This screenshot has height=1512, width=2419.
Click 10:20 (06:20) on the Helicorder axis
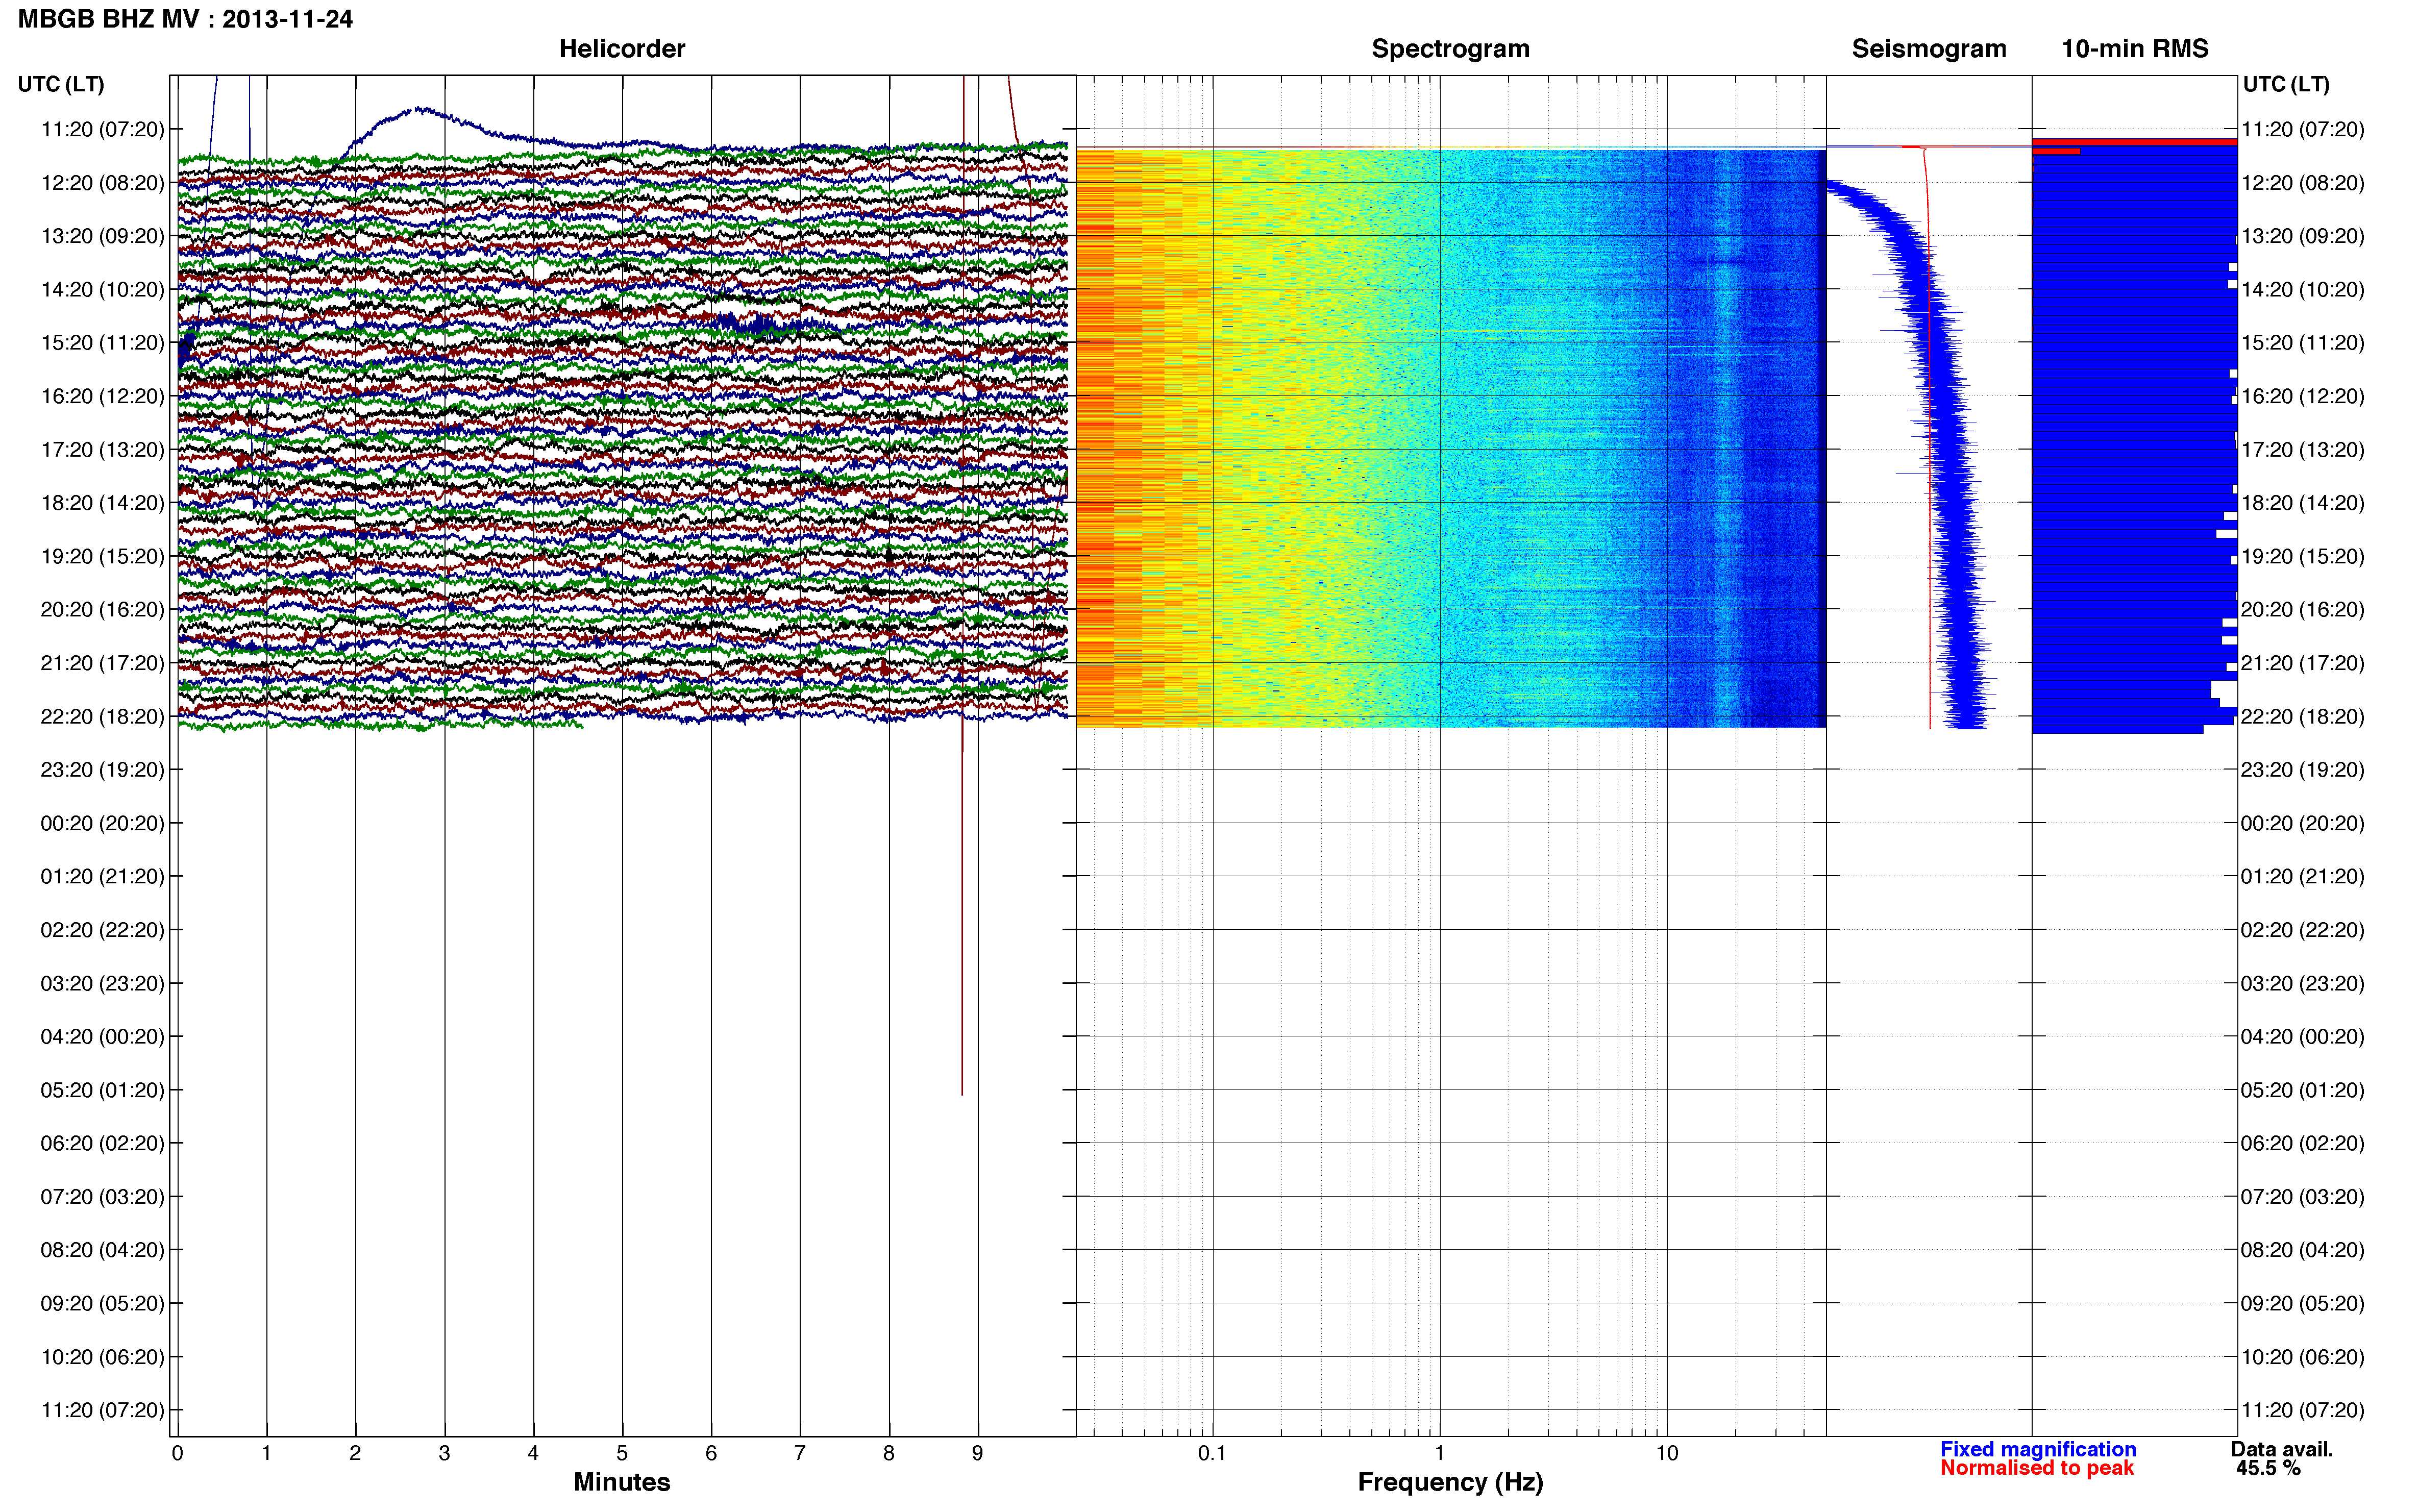(102, 1357)
